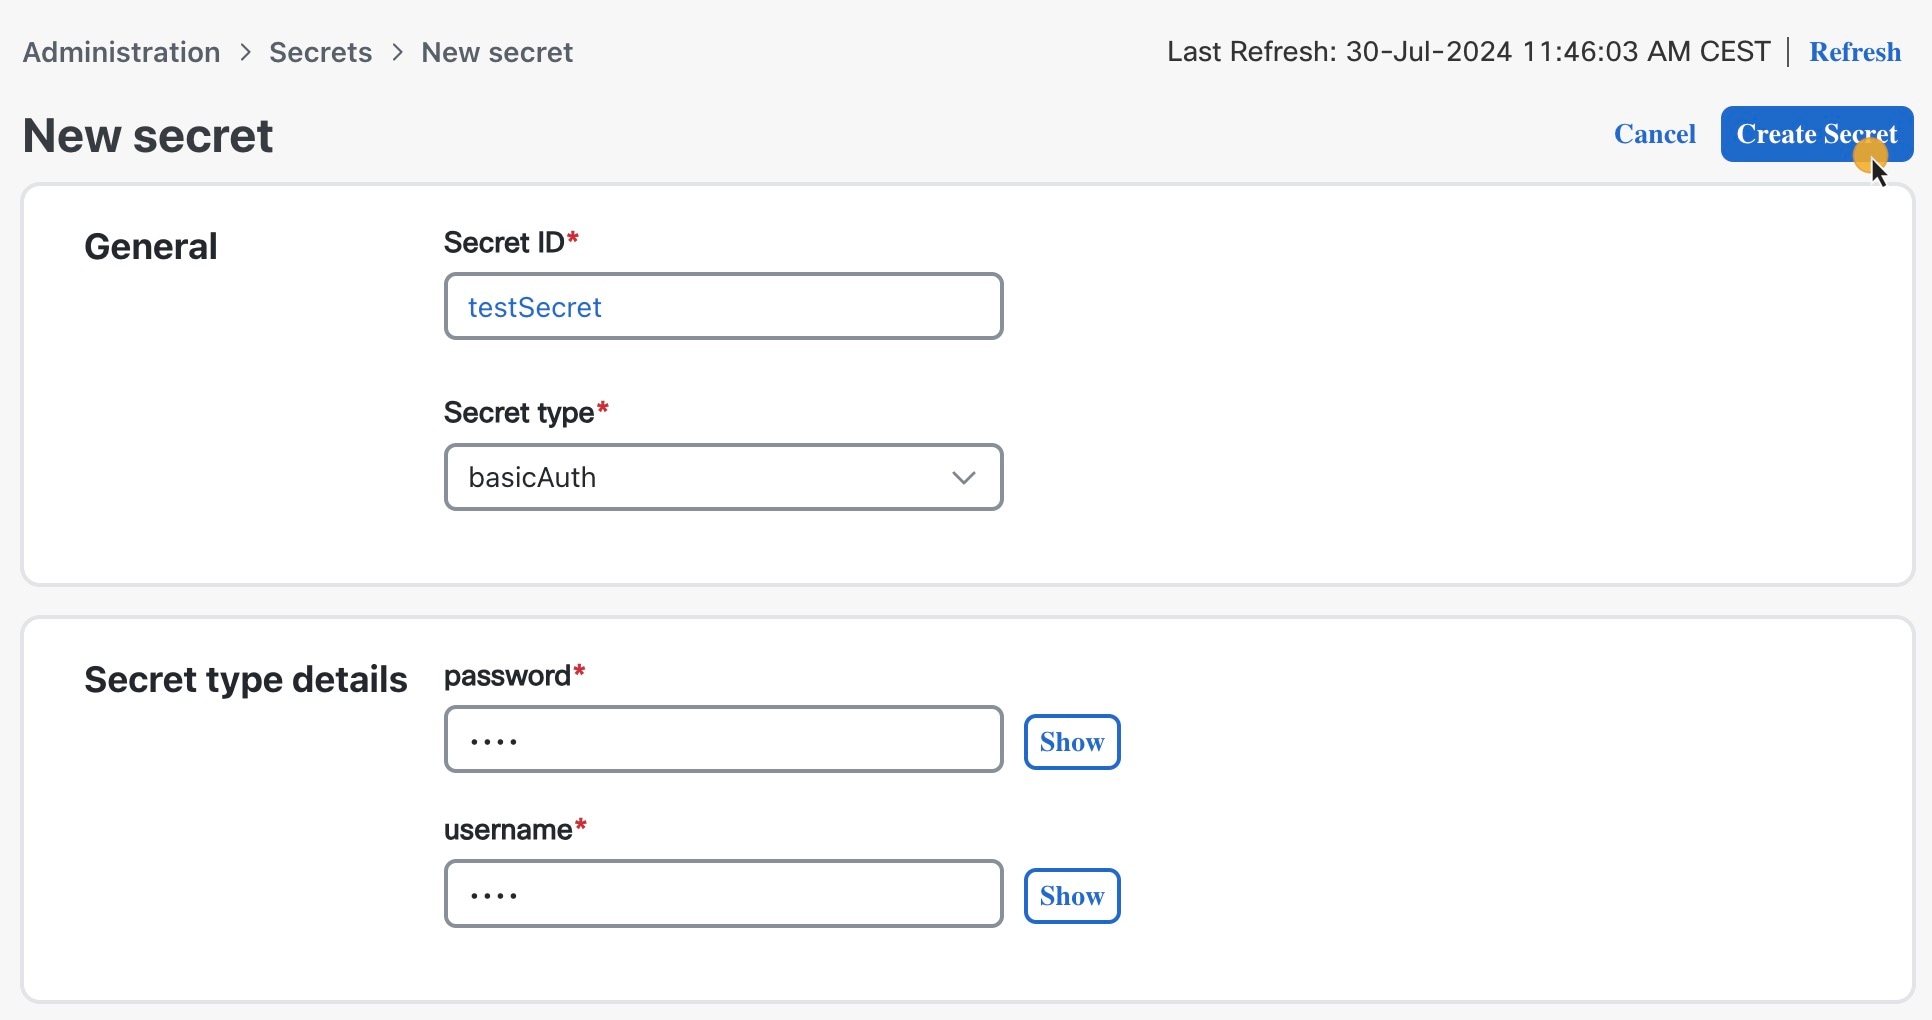The height and width of the screenshot is (1020, 1932).
Task: Open the Secrets breadcrumb link
Action: coord(320,52)
